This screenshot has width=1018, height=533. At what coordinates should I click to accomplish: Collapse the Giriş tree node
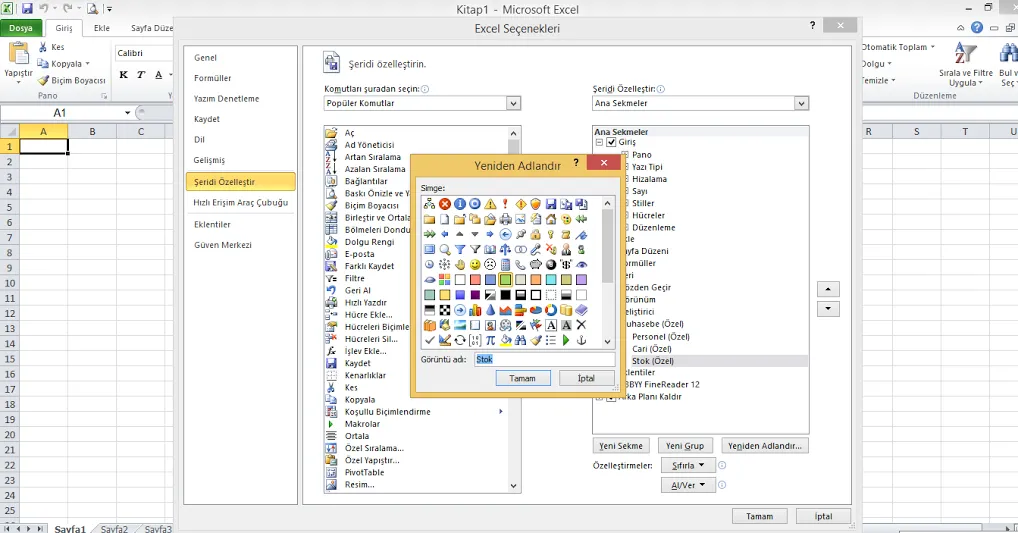pos(599,143)
